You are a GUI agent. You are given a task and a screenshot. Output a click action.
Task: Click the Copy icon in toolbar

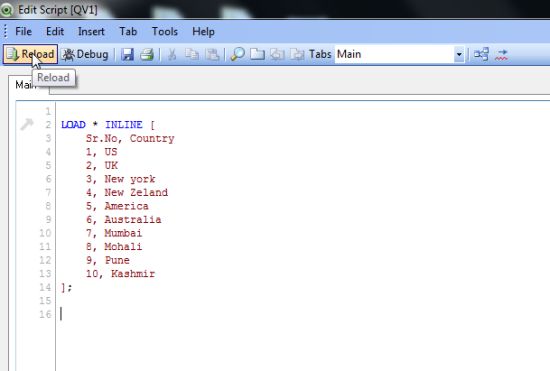coord(192,55)
